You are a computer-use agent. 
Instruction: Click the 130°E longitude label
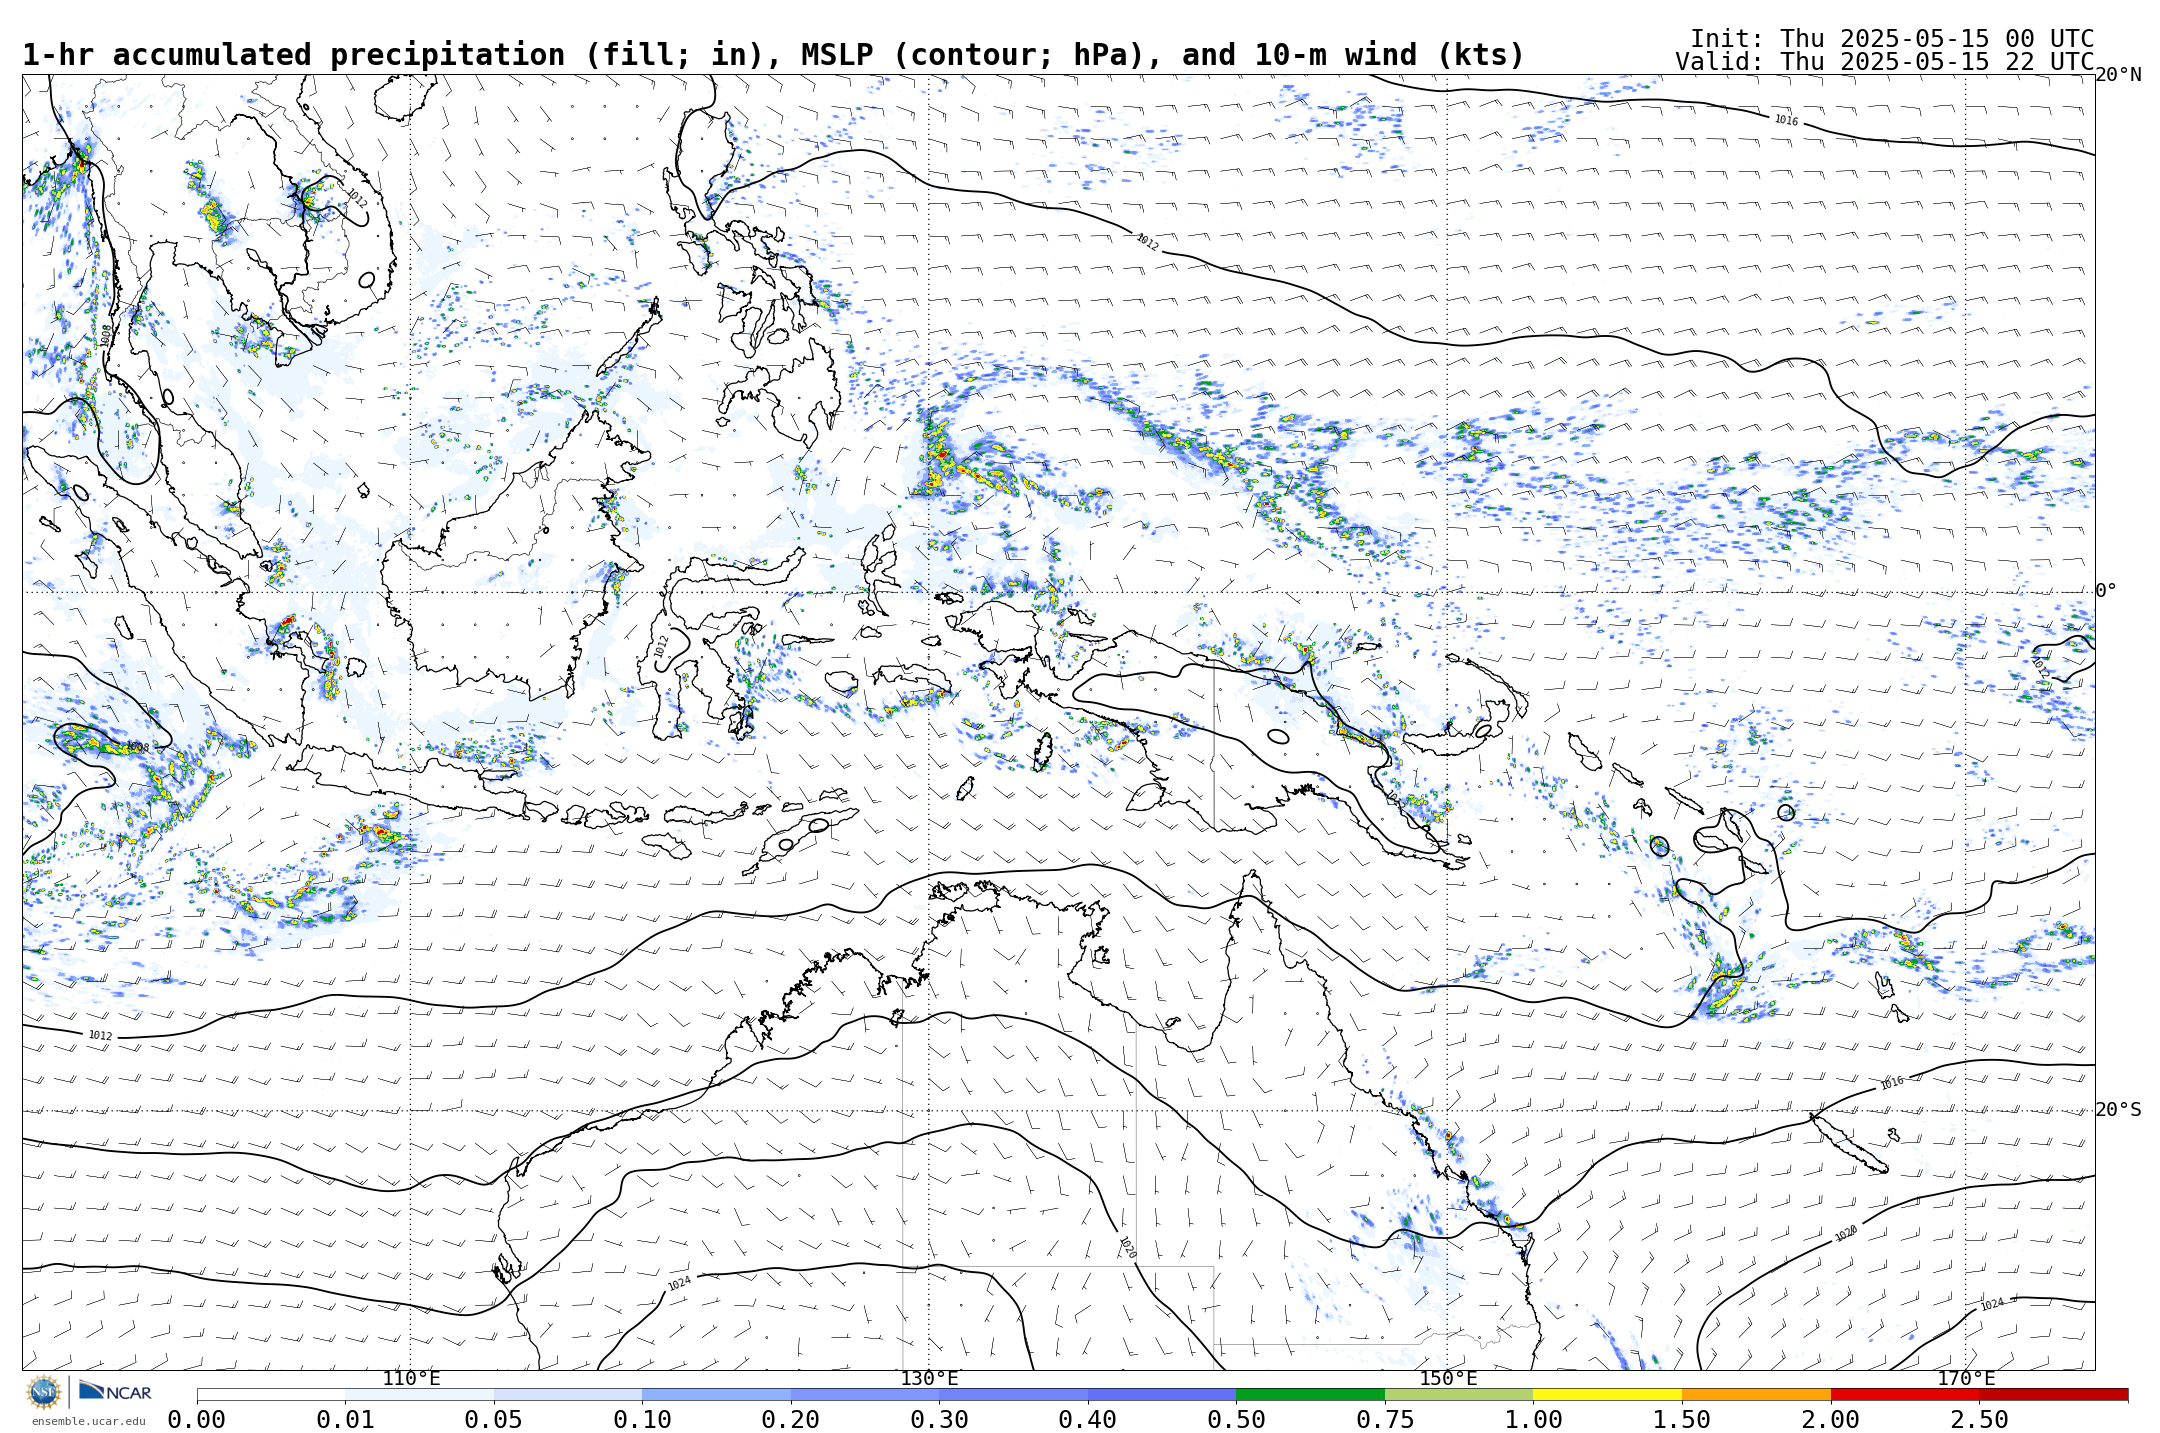pos(929,1379)
